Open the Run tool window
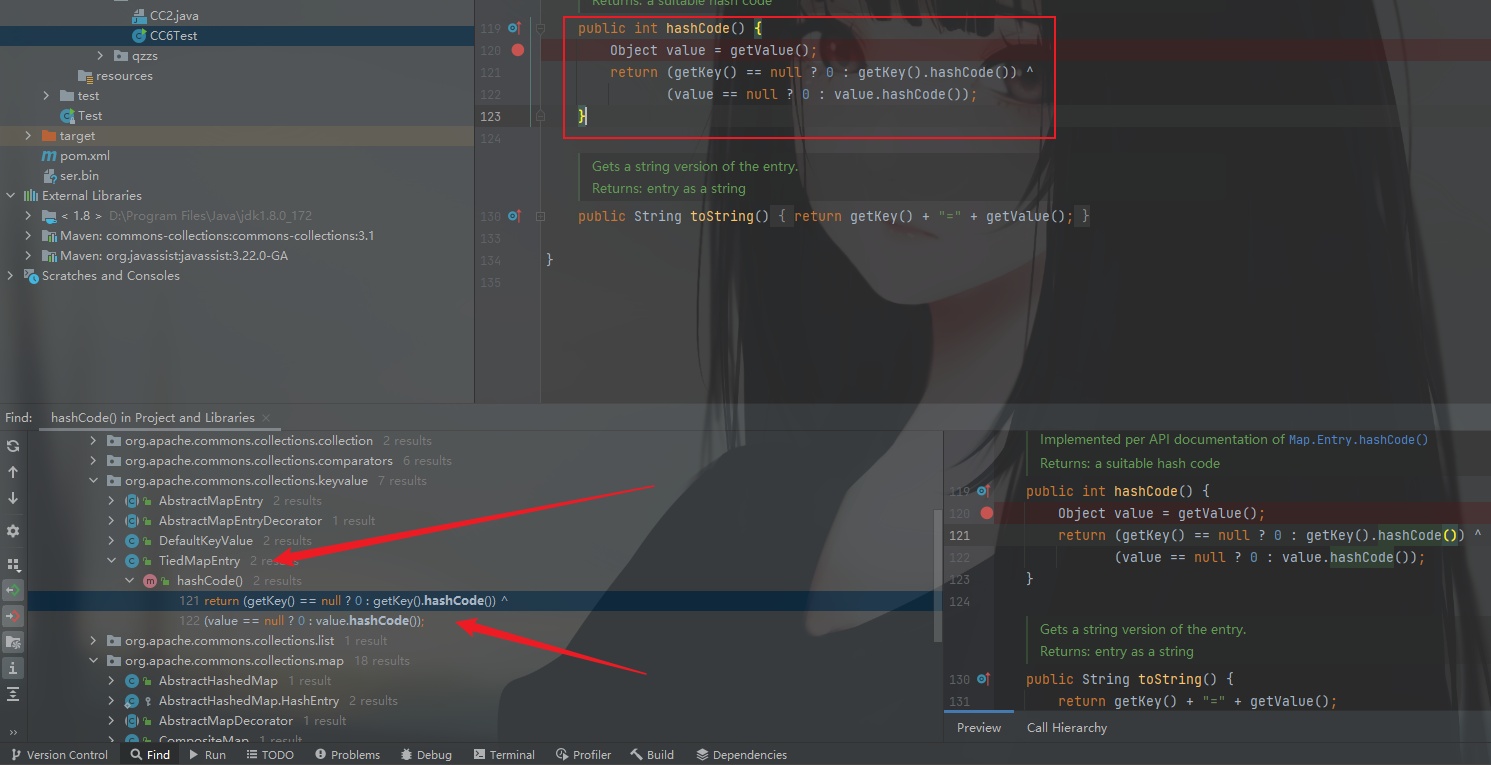This screenshot has width=1491, height=765. pos(206,755)
